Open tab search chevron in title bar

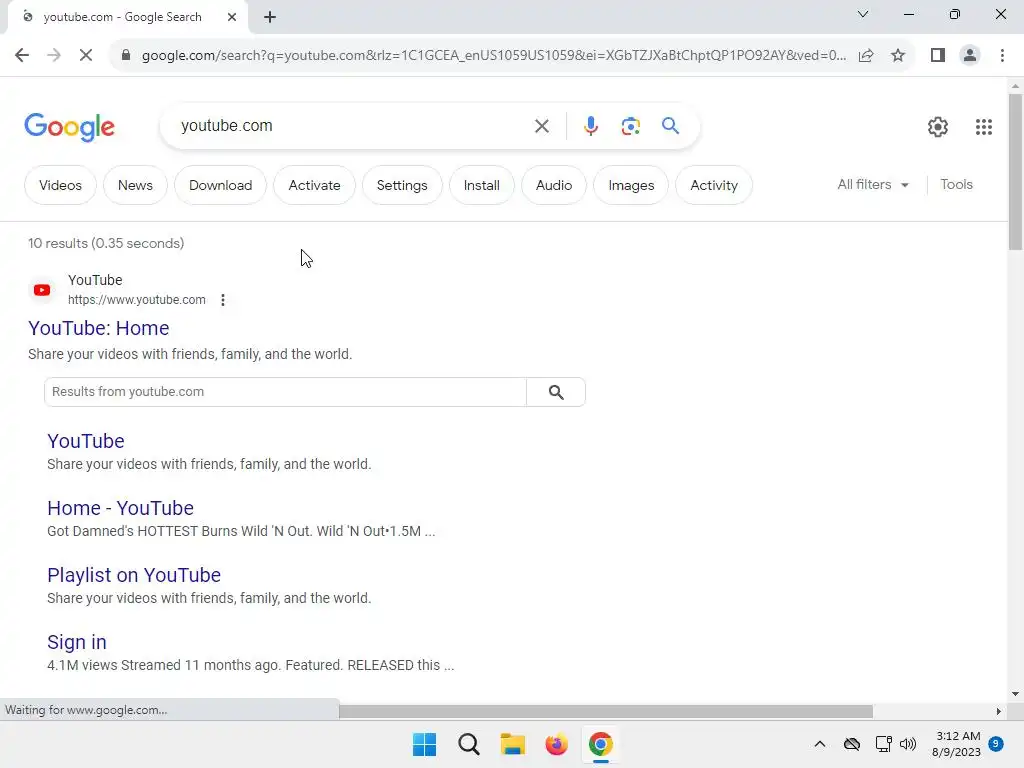pyautogui.click(x=863, y=14)
